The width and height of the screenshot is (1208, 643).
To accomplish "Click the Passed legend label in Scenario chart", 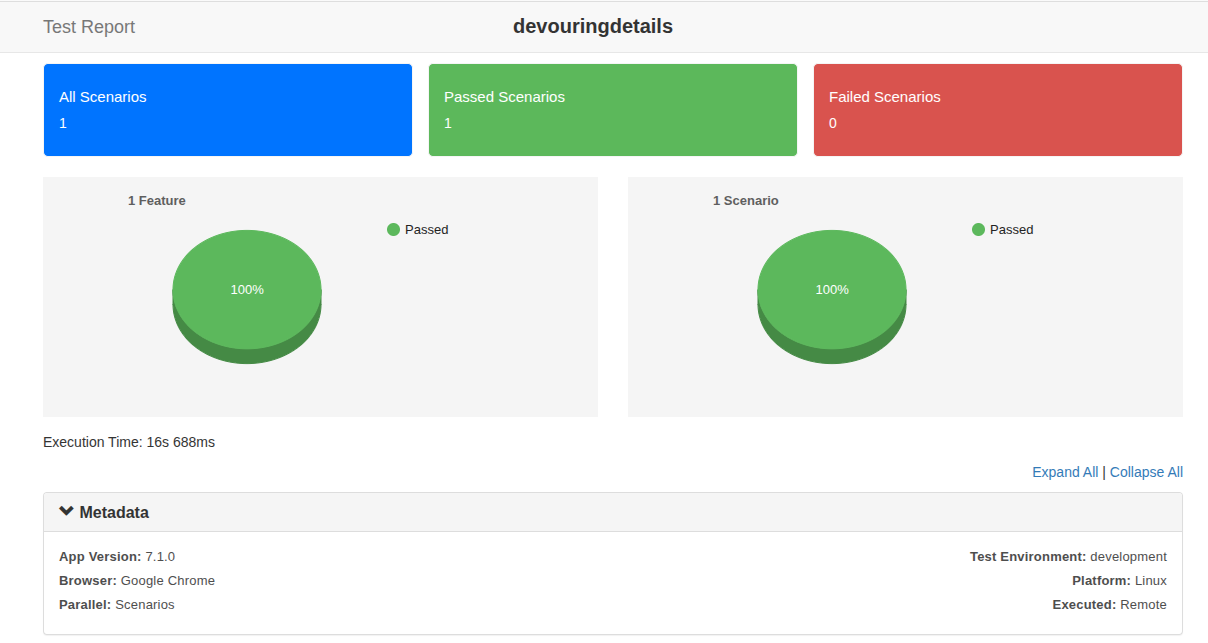I will tap(1012, 229).
